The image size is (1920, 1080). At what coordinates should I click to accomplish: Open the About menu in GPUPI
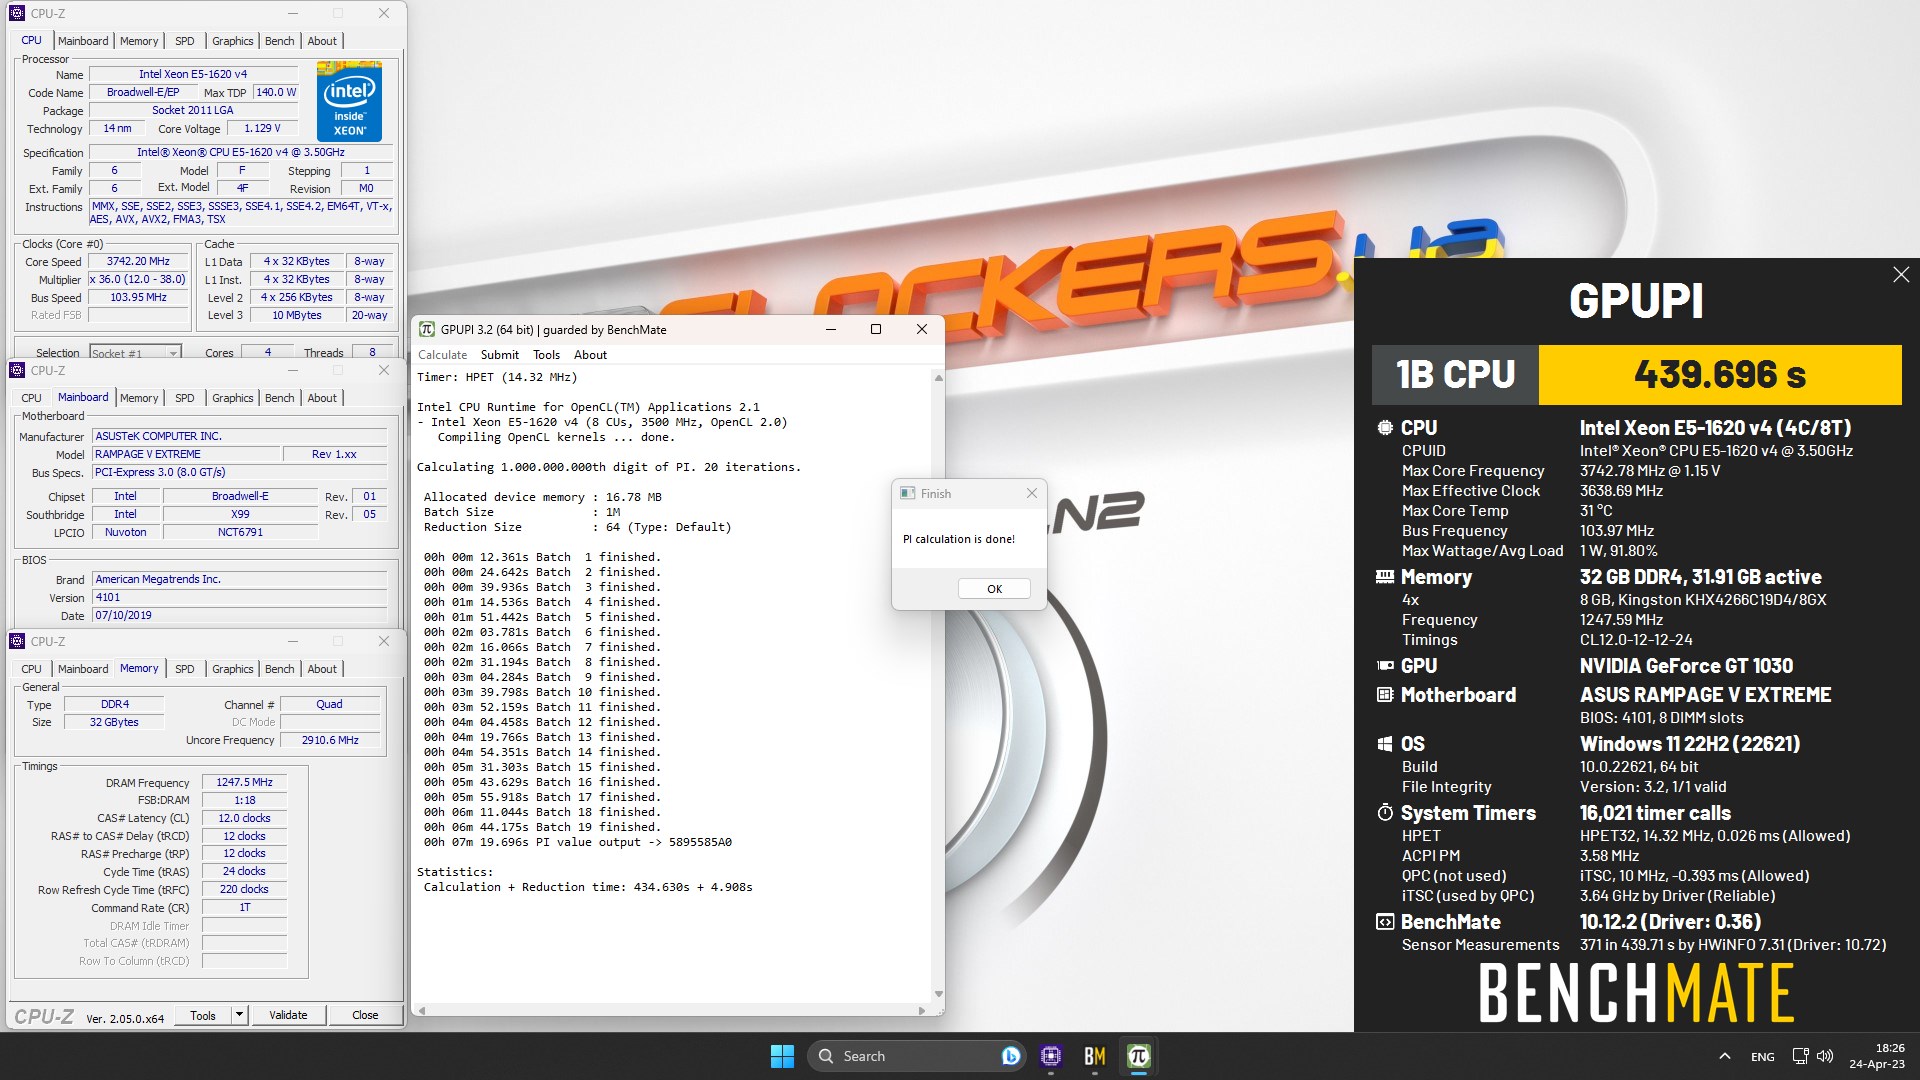click(590, 355)
